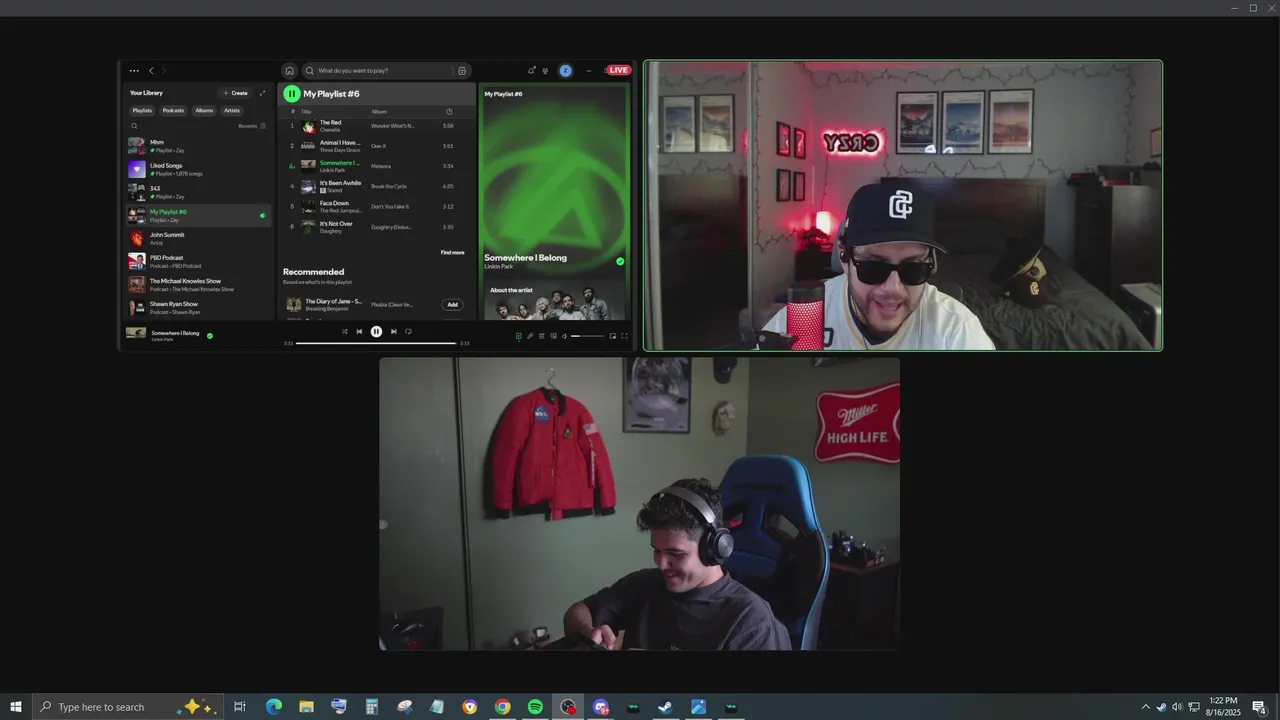Open Spotify notifications bell
The height and width of the screenshot is (720, 1280).
[x=532, y=71]
